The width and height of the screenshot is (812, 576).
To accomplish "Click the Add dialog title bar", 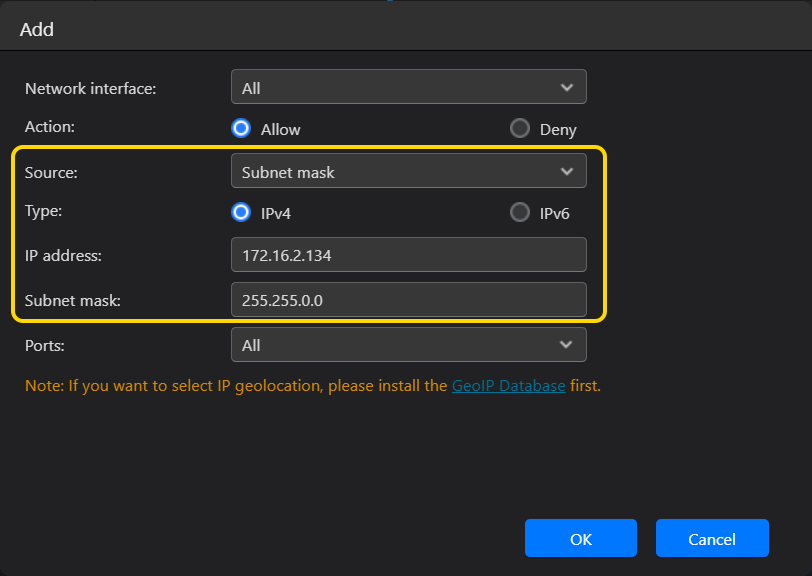I will tap(406, 28).
